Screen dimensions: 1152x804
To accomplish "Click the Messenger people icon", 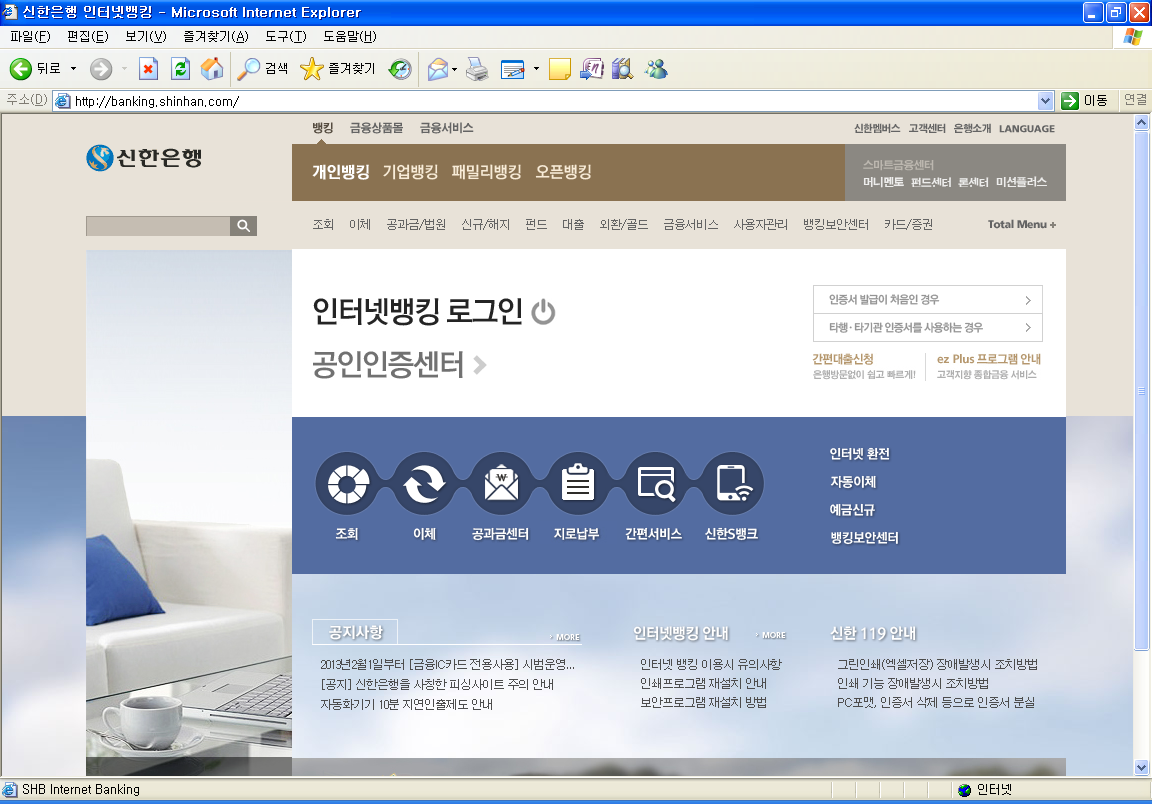I will click(x=656, y=69).
